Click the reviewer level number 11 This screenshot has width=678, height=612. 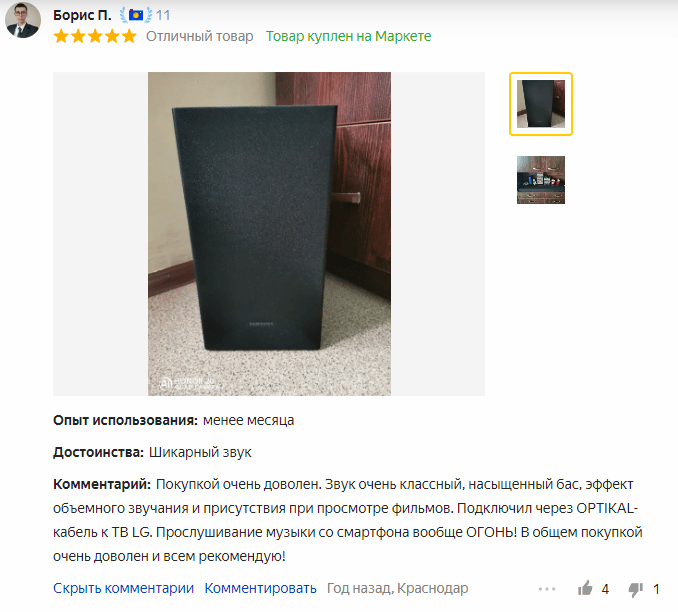[163, 16]
